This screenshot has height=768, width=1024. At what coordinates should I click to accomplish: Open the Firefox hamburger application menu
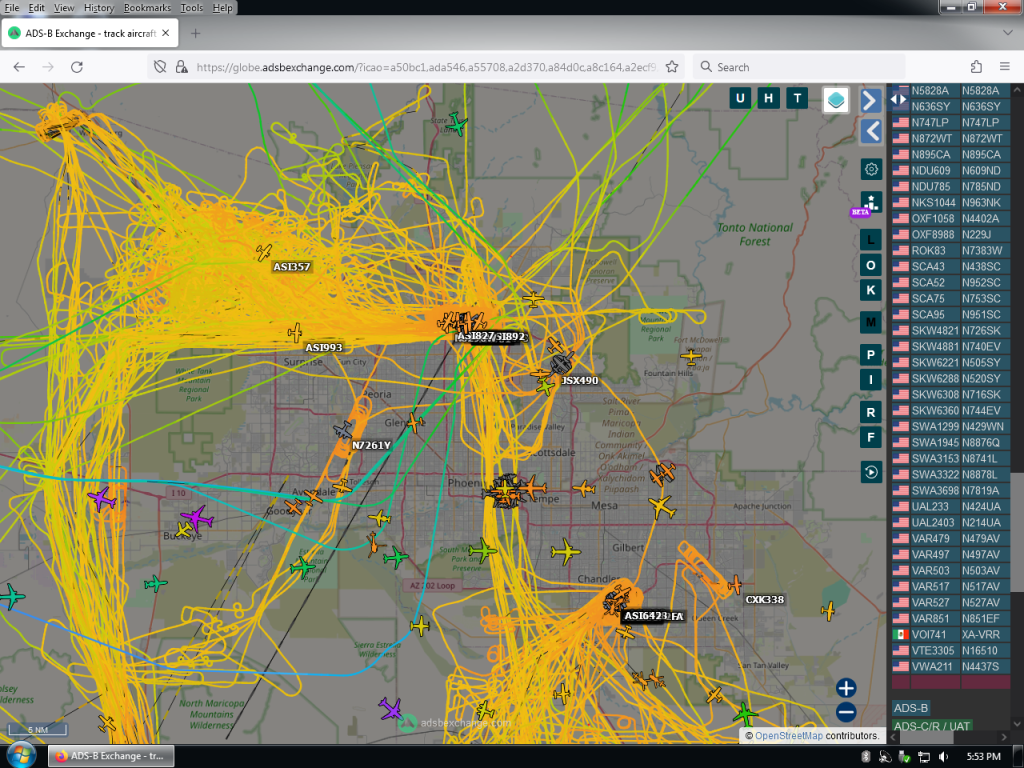tap(1005, 67)
